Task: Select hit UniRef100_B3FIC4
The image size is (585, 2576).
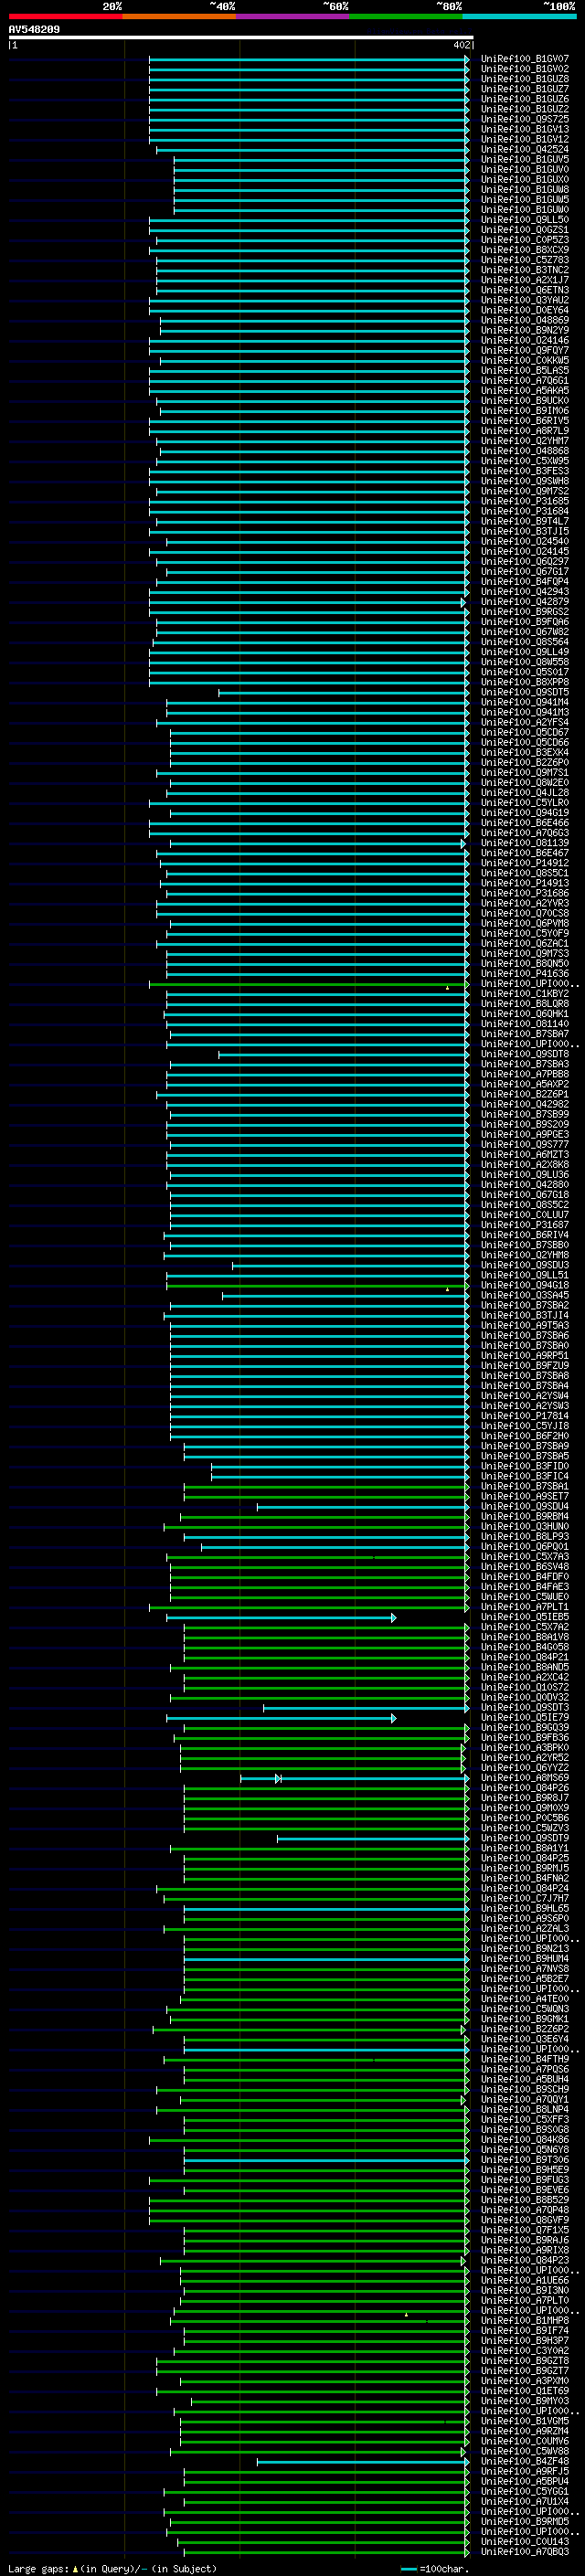Action: (x=525, y=1476)
